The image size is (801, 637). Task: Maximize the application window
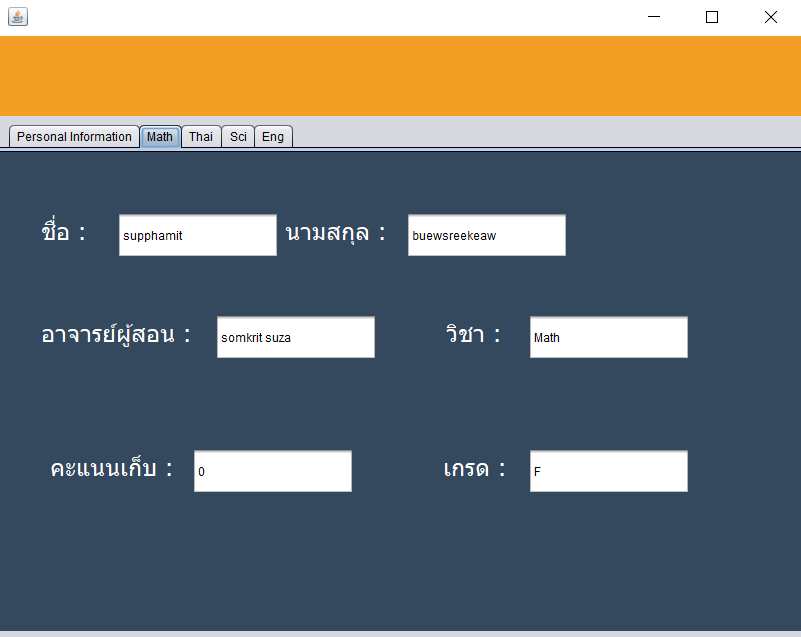pyautogui.click(x=711, y=17)
